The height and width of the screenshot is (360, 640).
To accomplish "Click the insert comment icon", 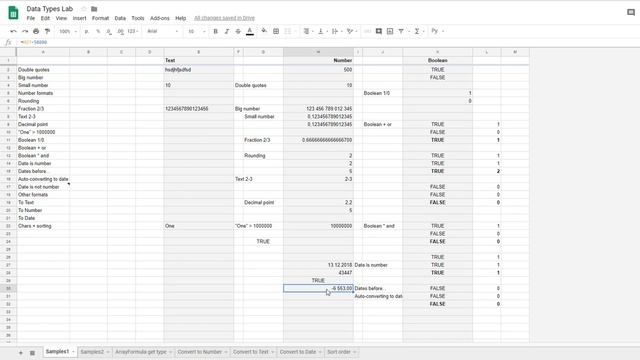I will [379, 31].
